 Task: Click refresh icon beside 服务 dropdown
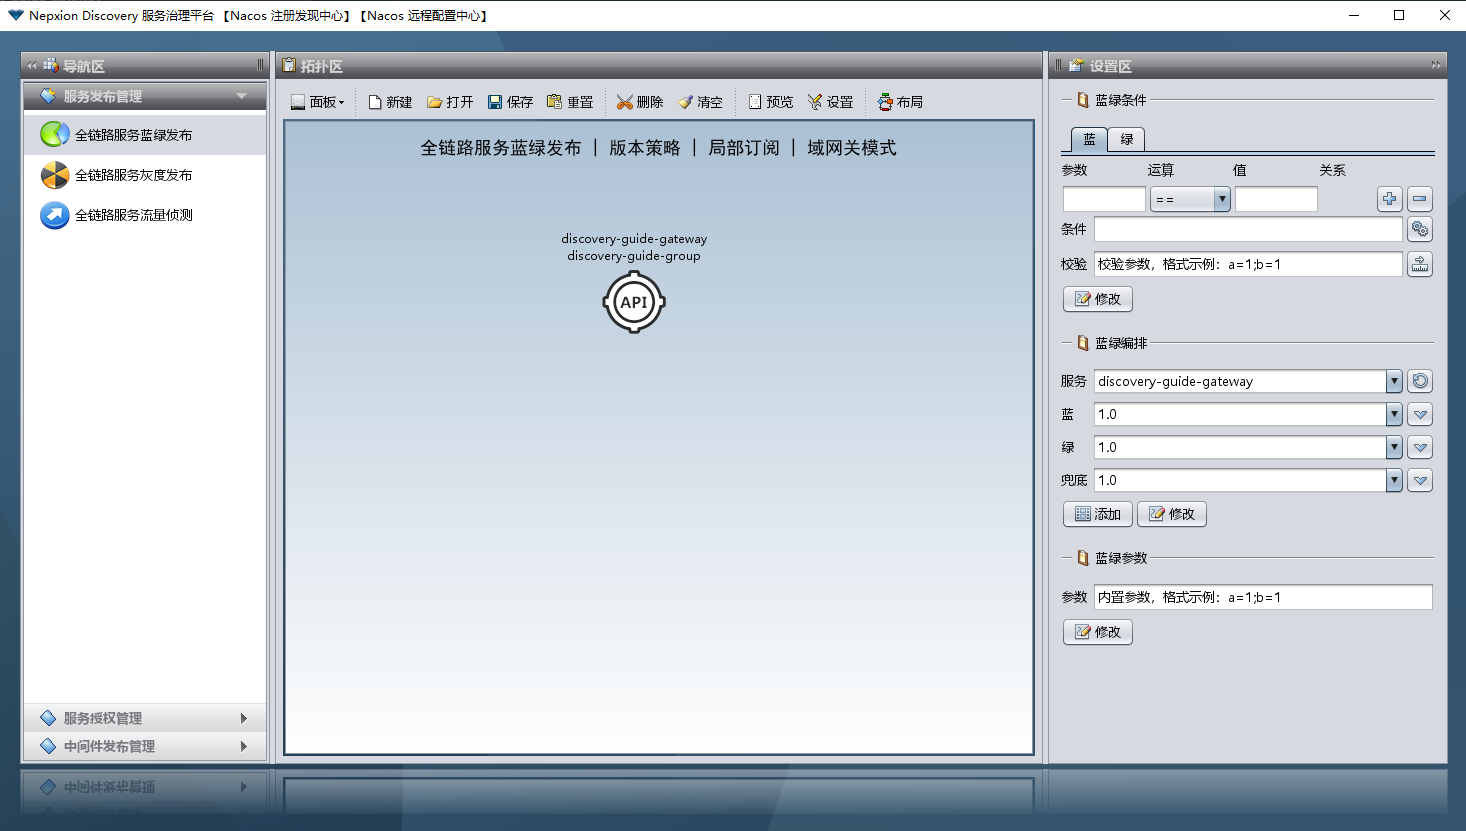[x=1420, y=381]
